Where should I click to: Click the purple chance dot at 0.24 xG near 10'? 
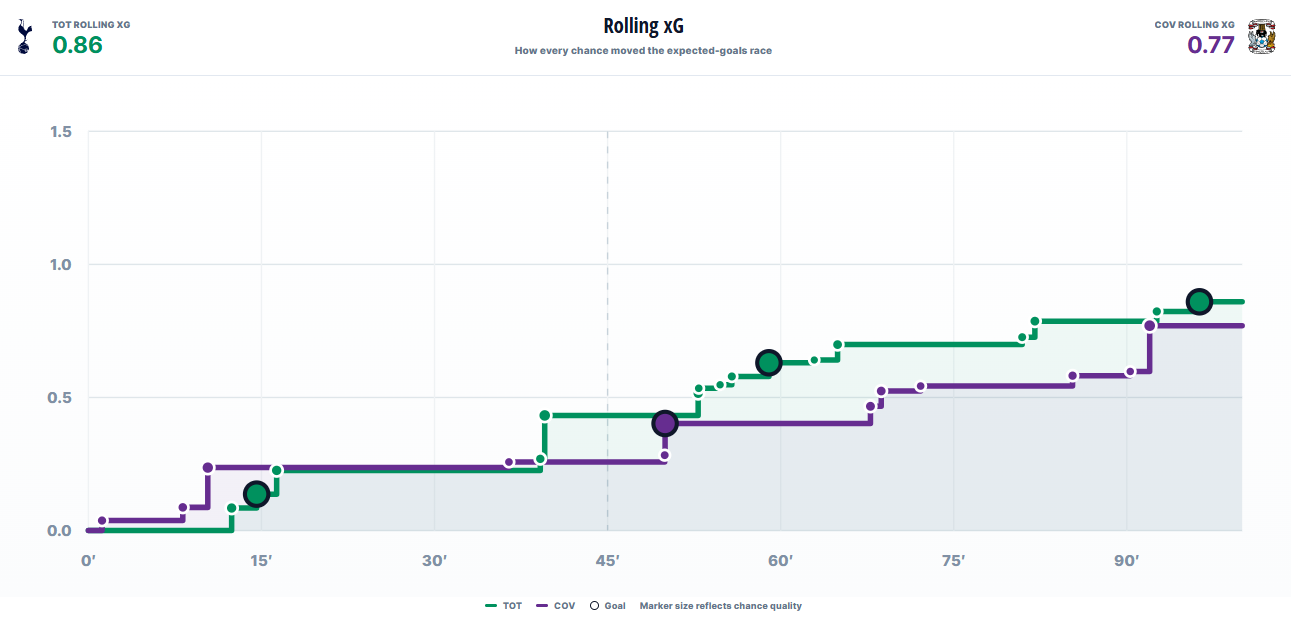pos(208,468)
